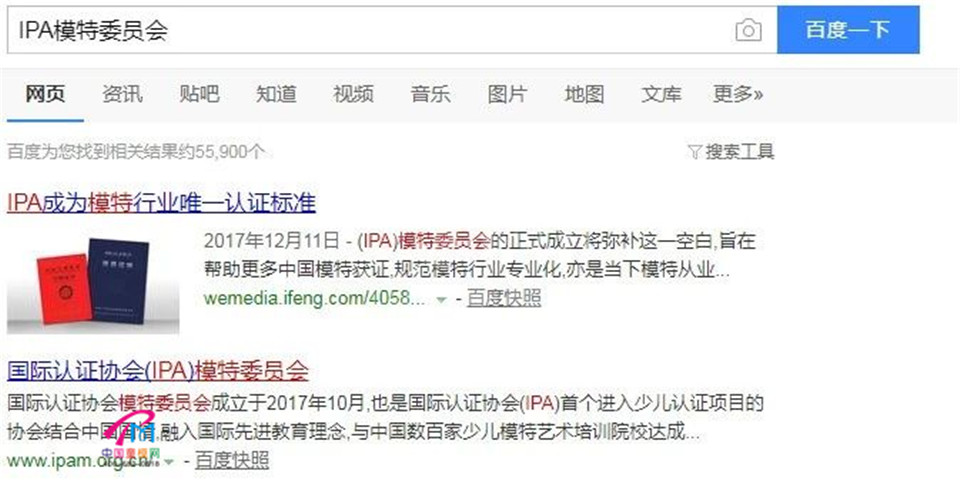
Task: Select the 地图 tab
Action: [x=584, y=94]
